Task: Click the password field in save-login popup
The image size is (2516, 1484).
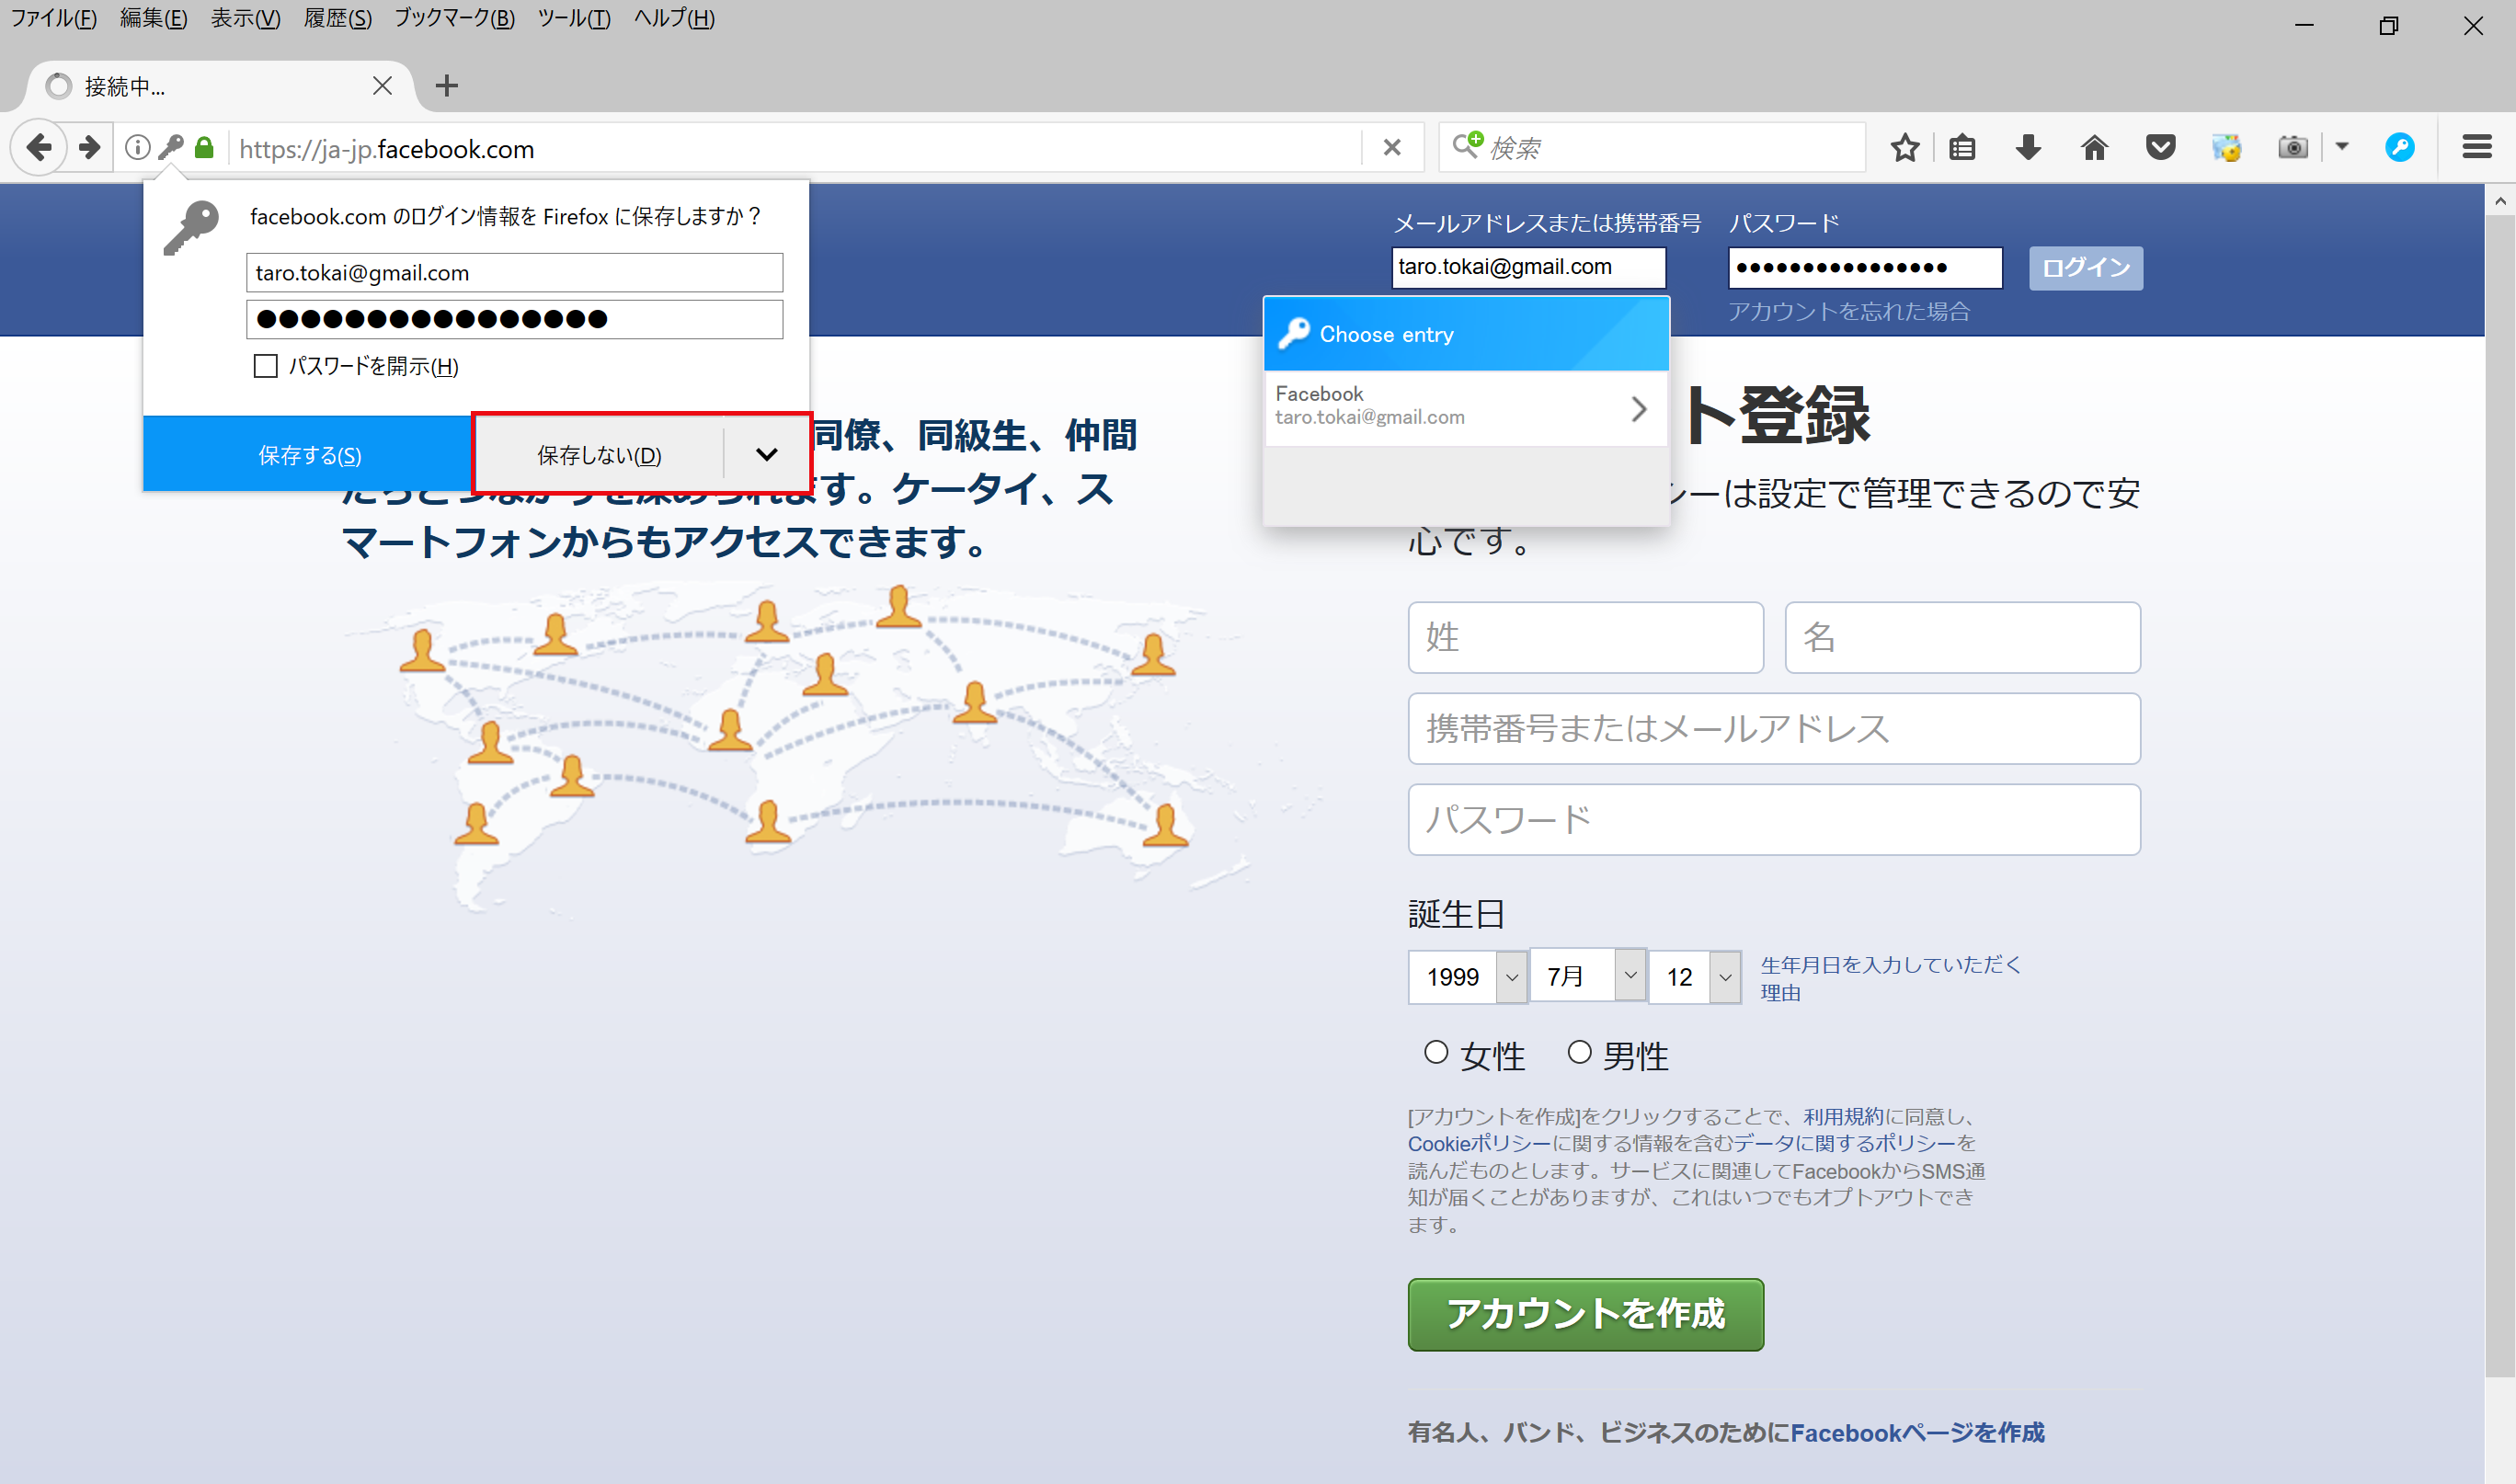Action: 514,319
